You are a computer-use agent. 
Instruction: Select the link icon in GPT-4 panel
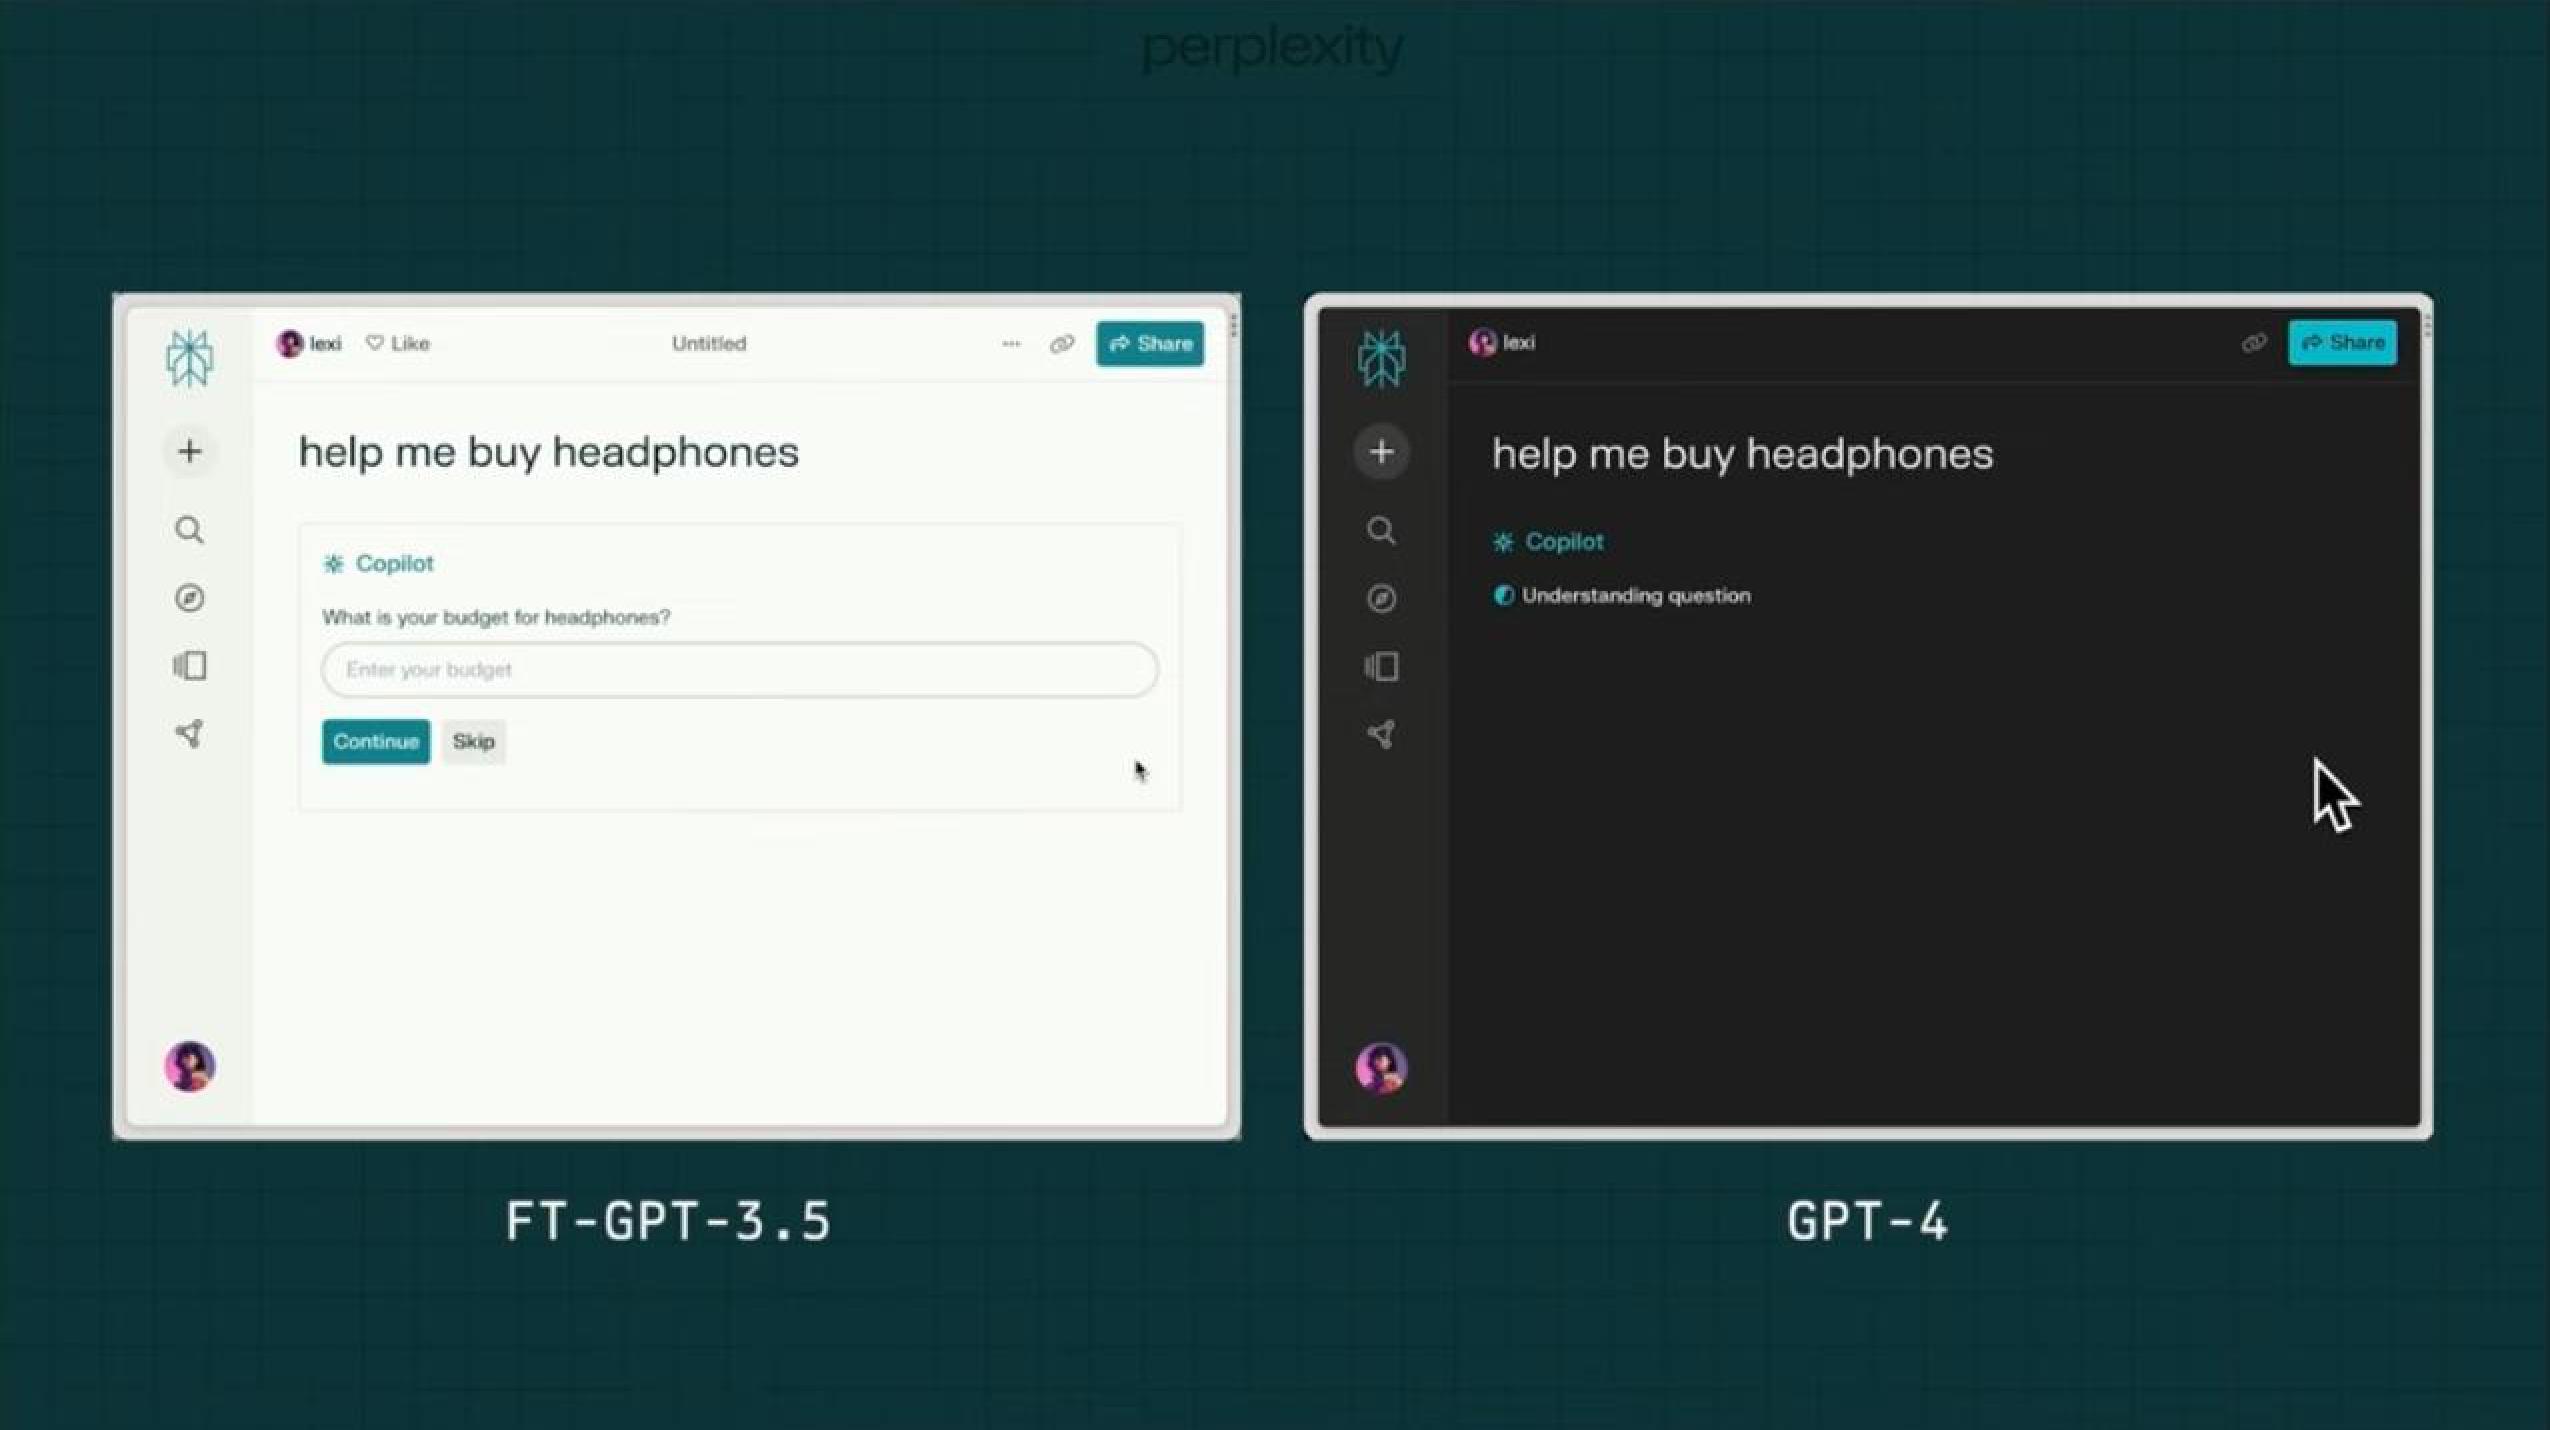2254,341
